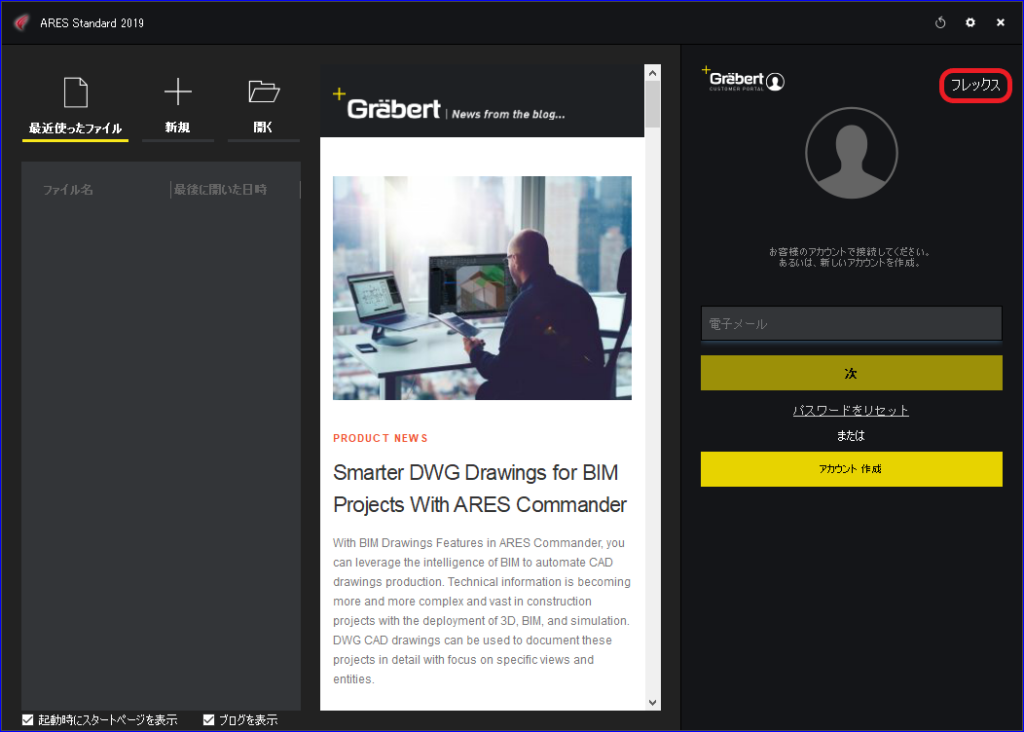1024x732 pixels.
Task: Click the blog scrollbar down arrow
Action: click(x=652, y=702)
